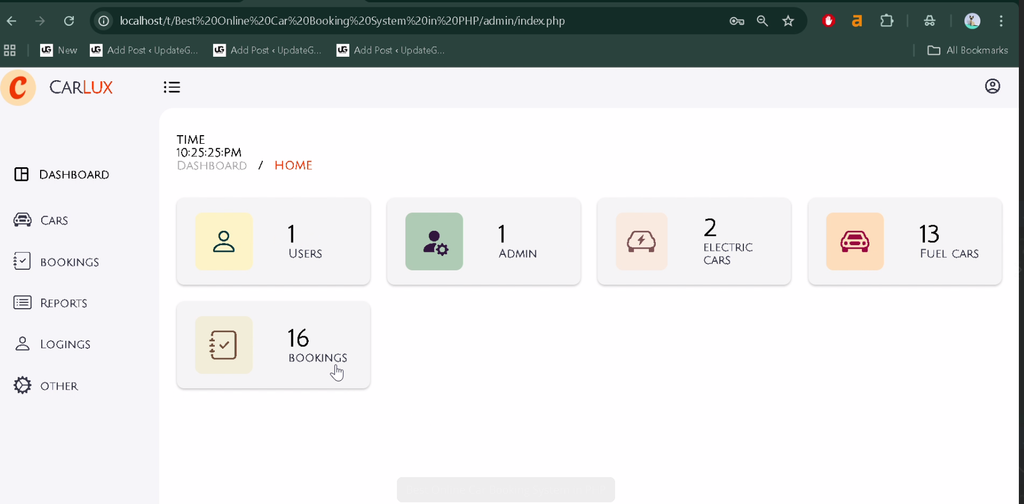Click the Other gear icon in sidebar
Screen dimensions: 1024x504
[x=22, y=385]
